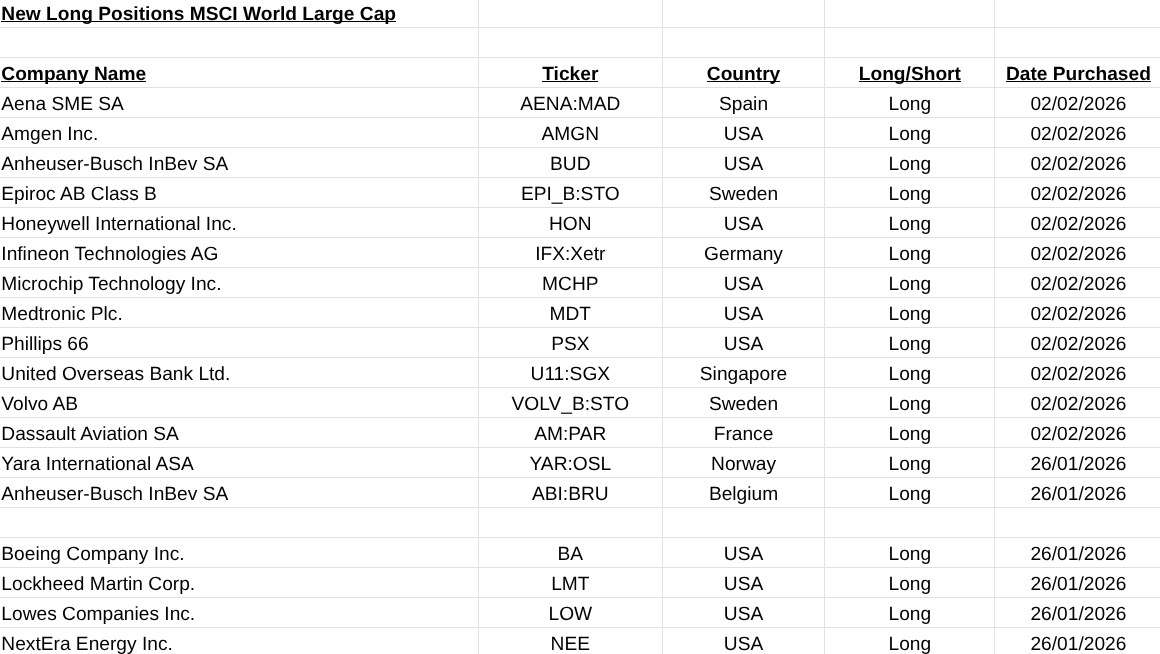This screenshot has height=654, width=1160.
Task: Select the Singapore country cell
Action: click(x=743, y=374)
